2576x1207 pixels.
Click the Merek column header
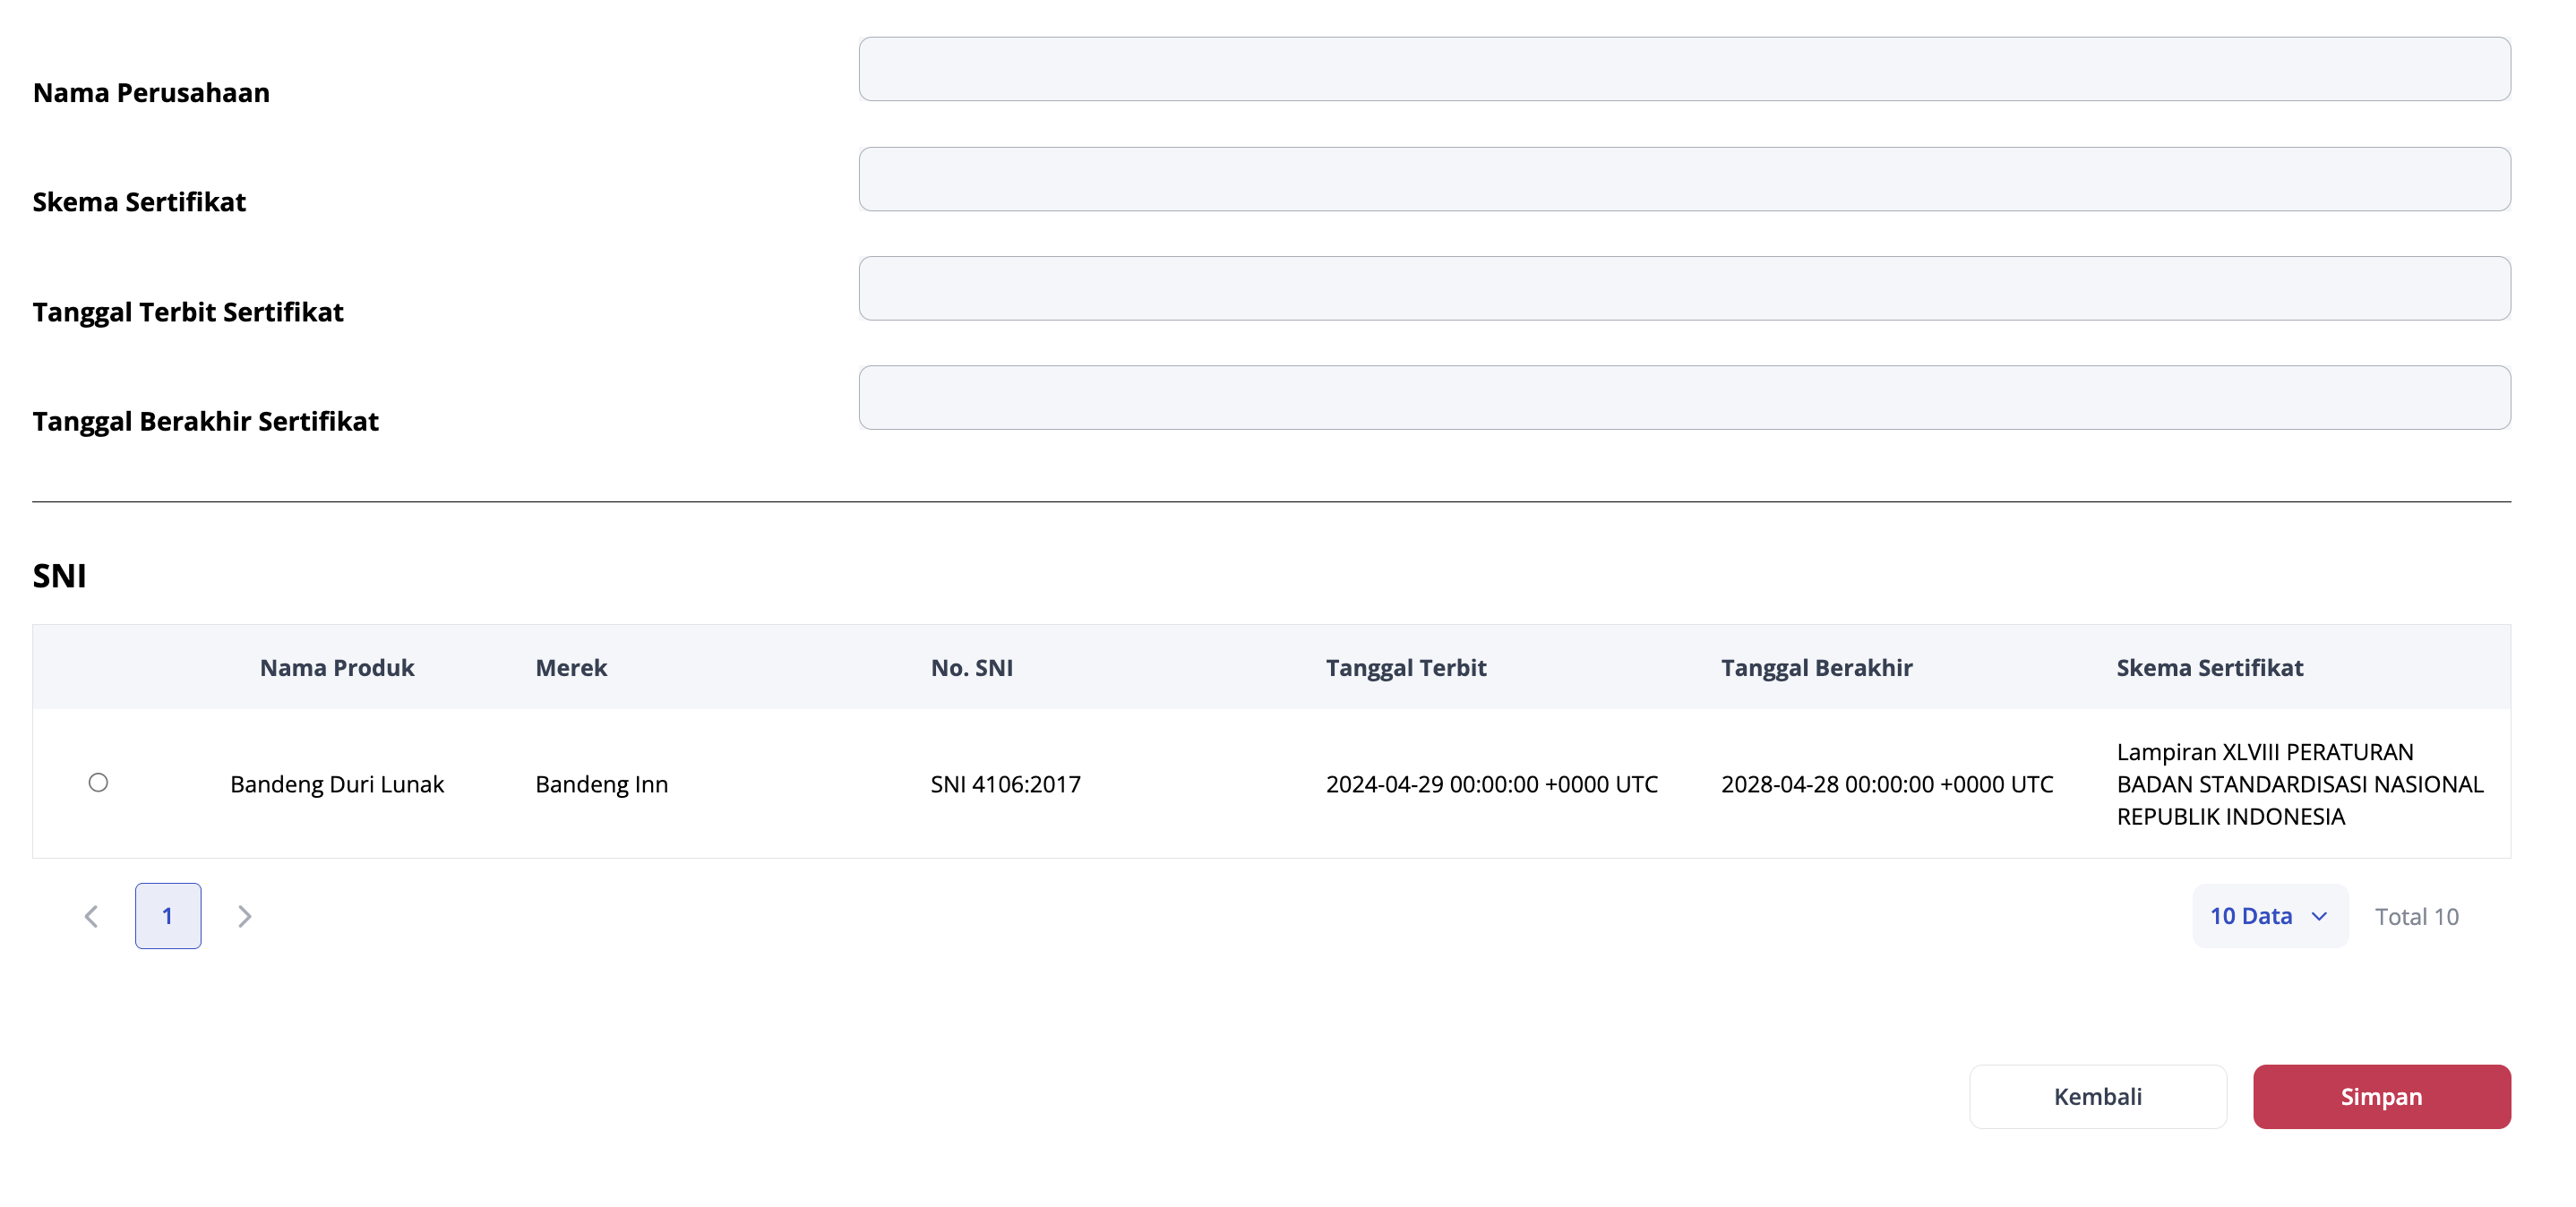coord(571,667)
